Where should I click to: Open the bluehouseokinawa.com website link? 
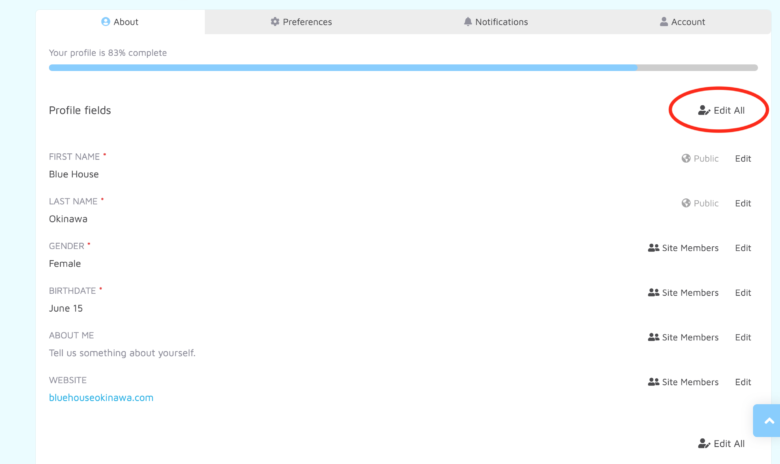point(101,397)
